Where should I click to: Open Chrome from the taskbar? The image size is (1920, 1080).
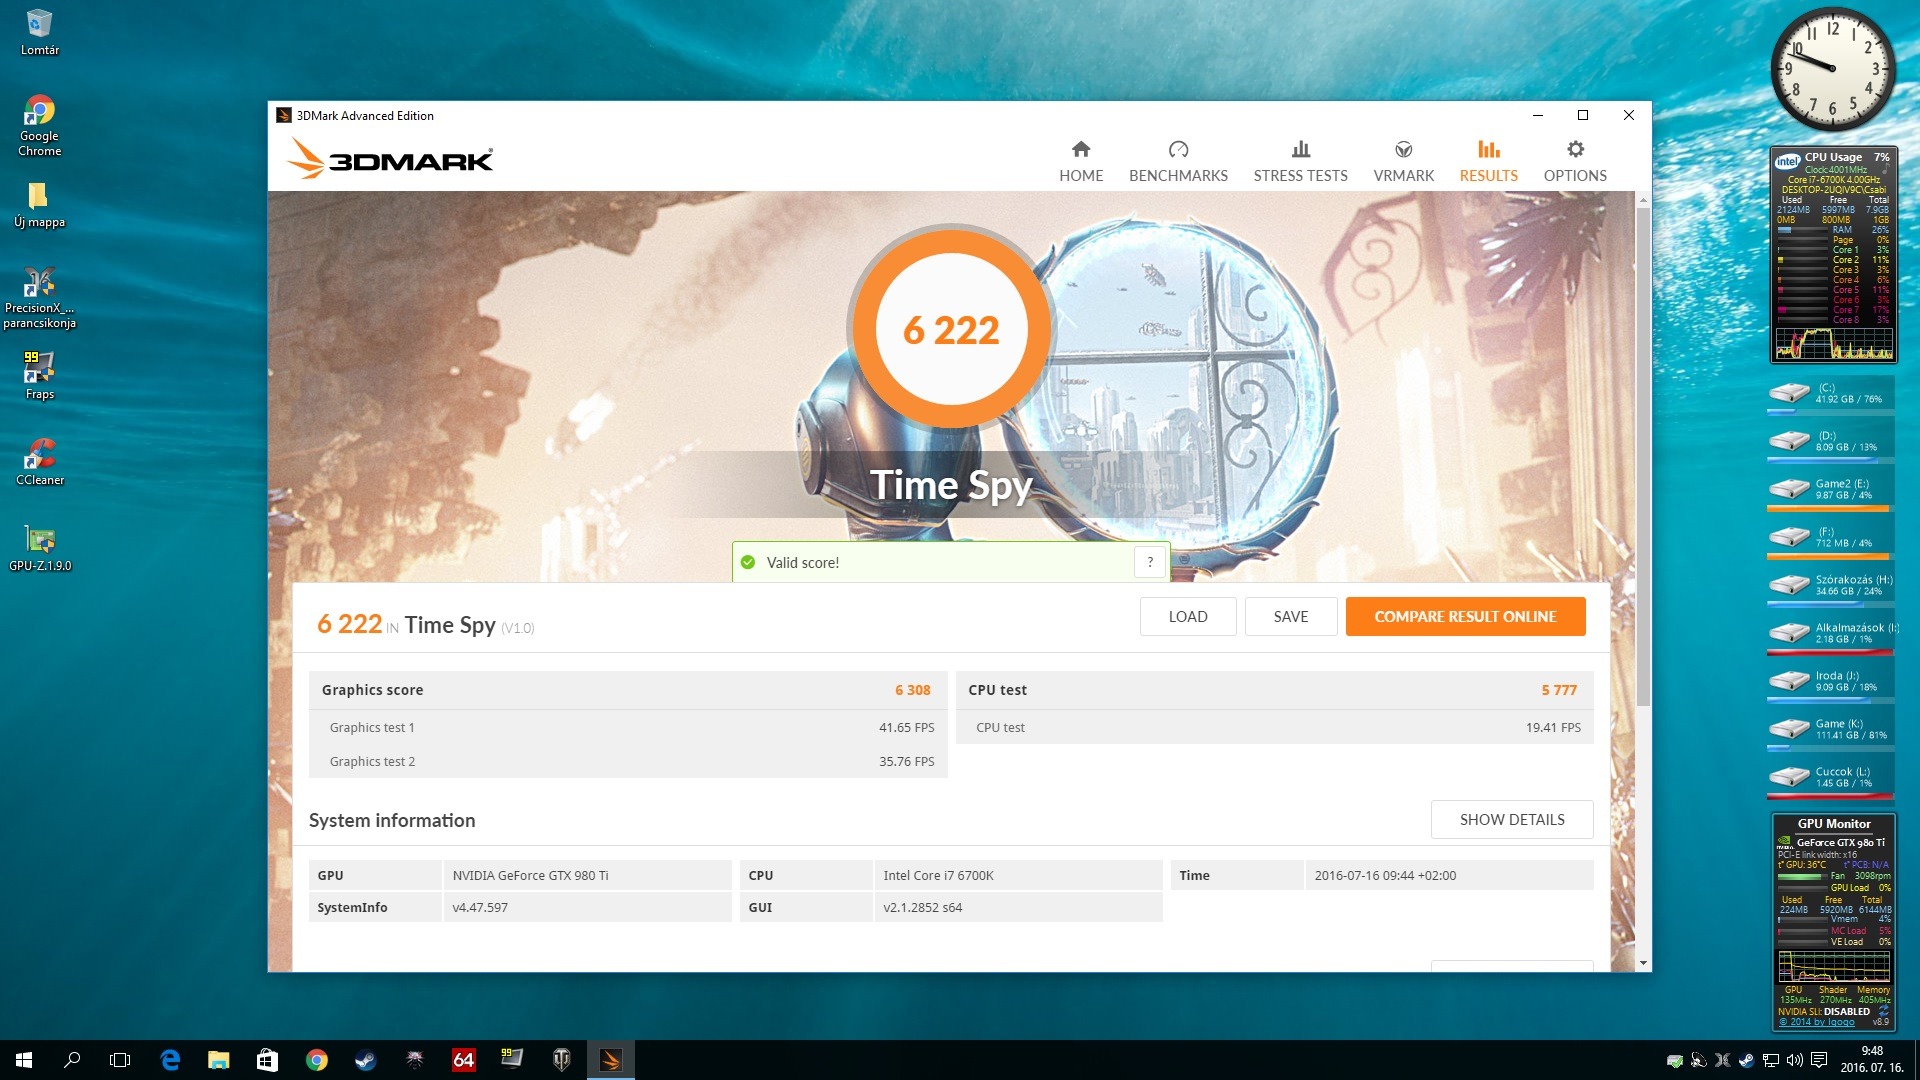(x=316, y=1060)
